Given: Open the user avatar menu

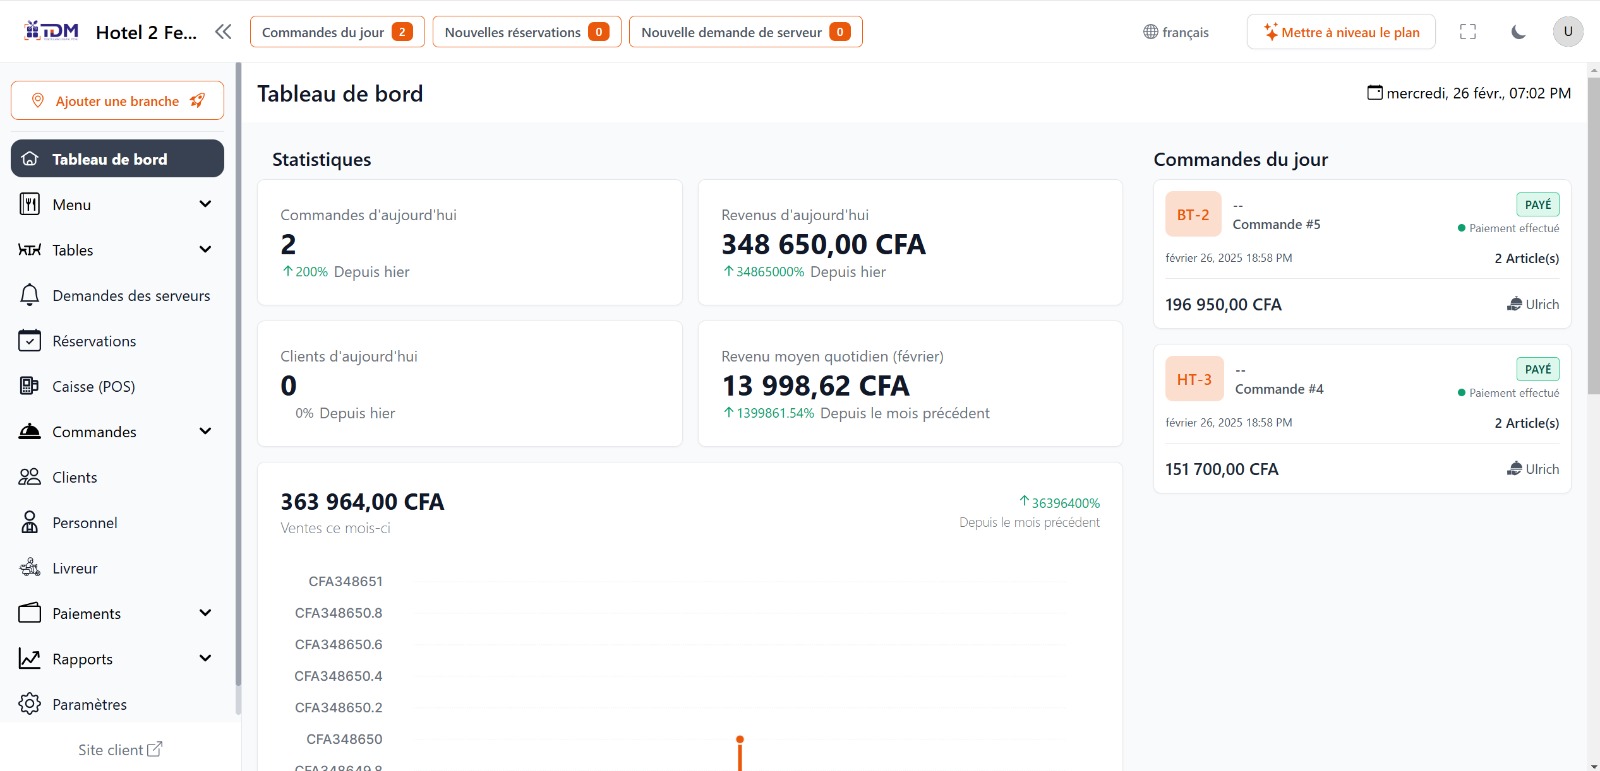Looking at the screenshot, I should point(1567,32).
